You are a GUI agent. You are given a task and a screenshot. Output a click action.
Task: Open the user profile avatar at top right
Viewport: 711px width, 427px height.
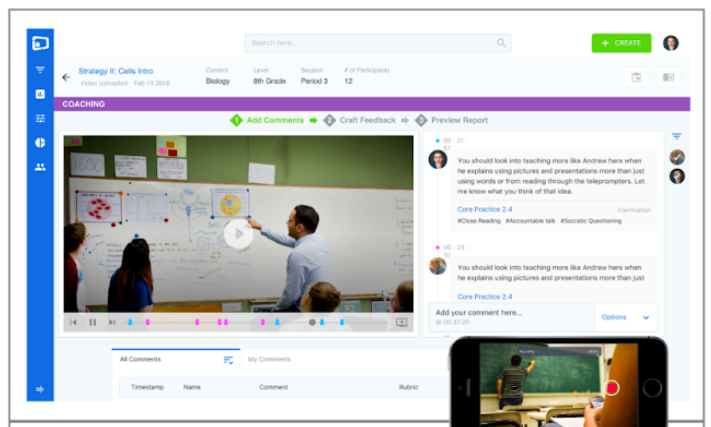click(671, 43)
